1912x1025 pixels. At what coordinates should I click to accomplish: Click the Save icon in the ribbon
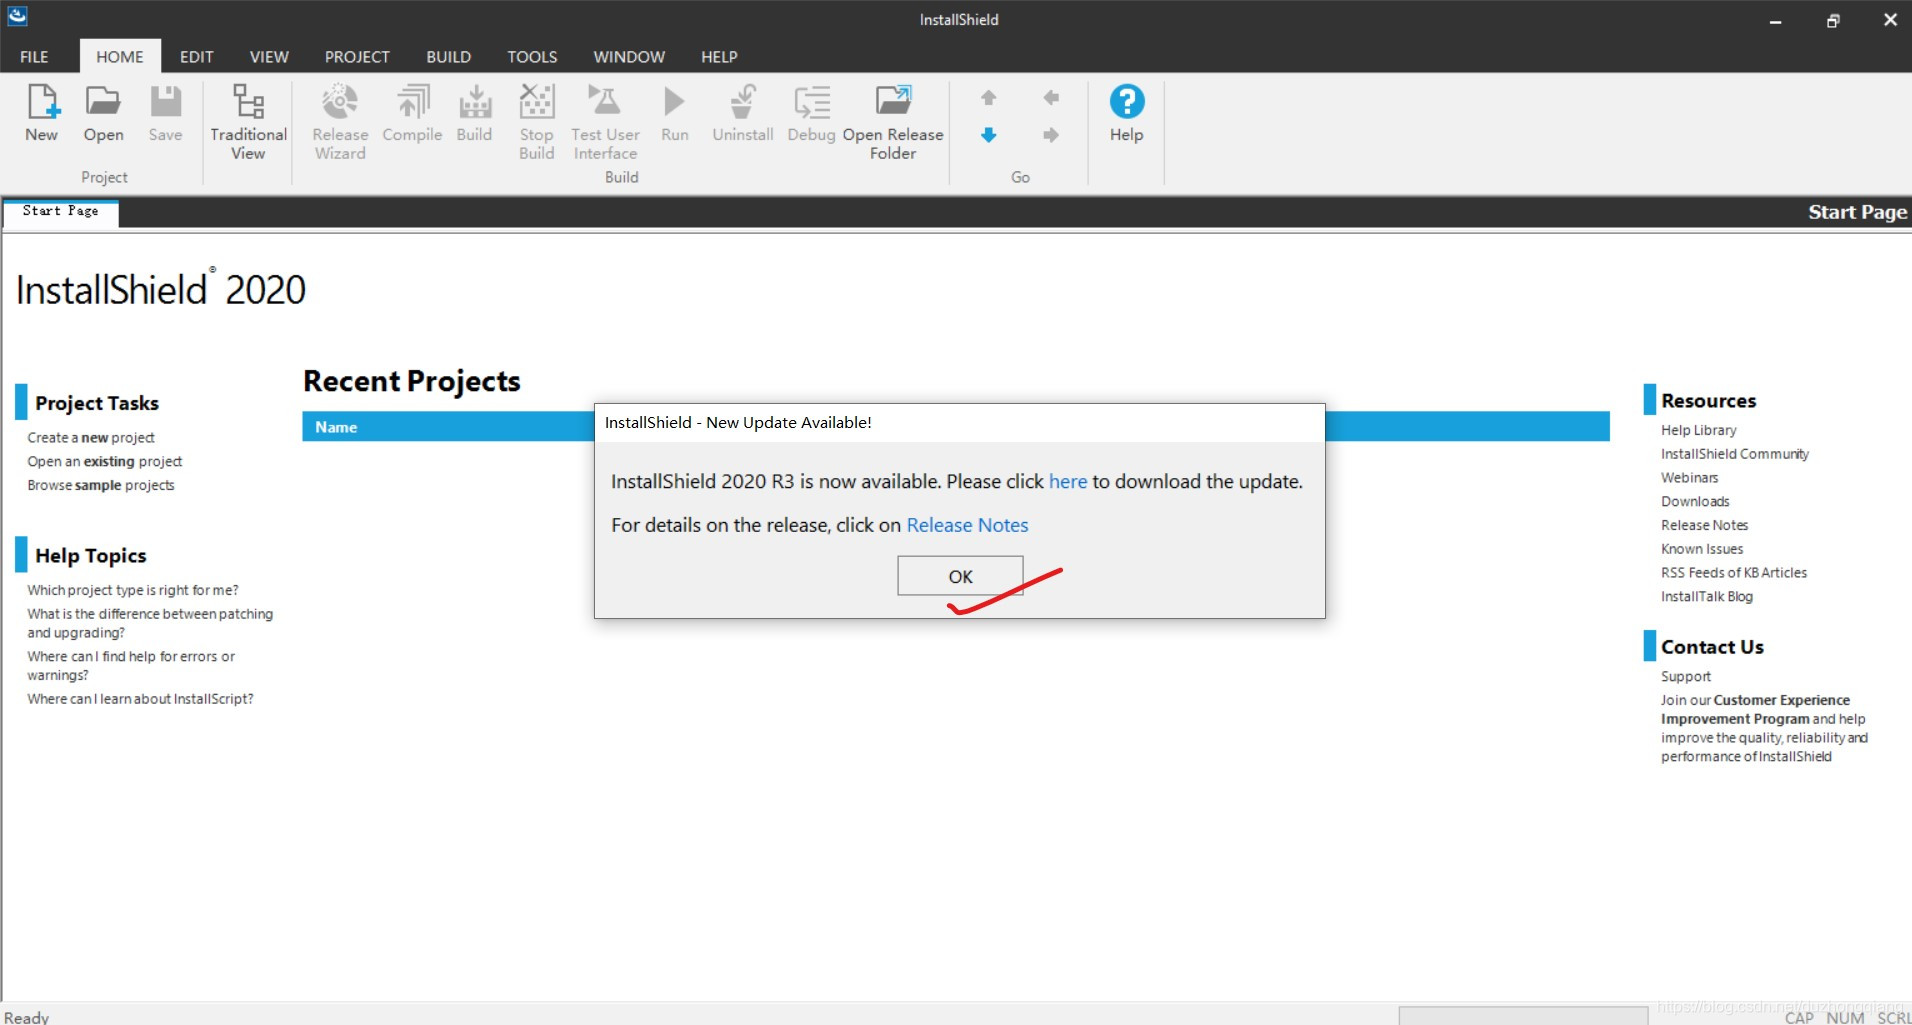click(165, 115)
